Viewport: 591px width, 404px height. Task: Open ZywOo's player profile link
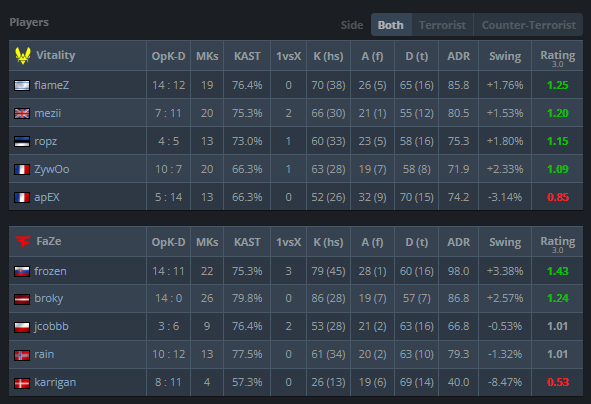[52, 169]
